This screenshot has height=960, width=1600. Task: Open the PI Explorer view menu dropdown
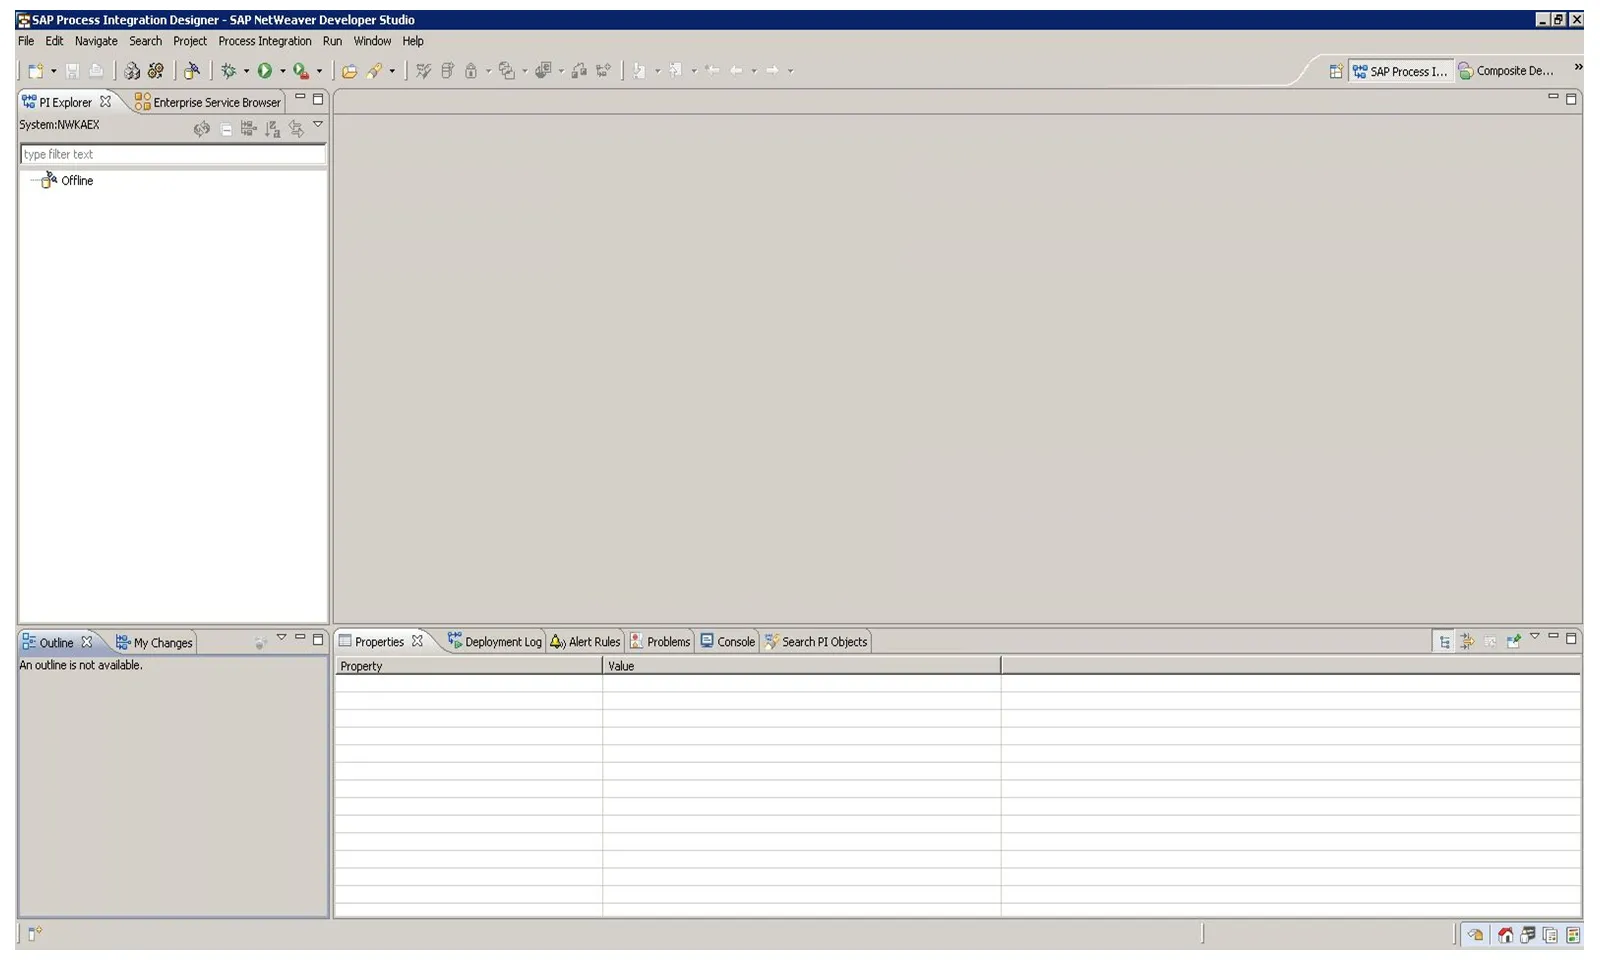(317, 127)
